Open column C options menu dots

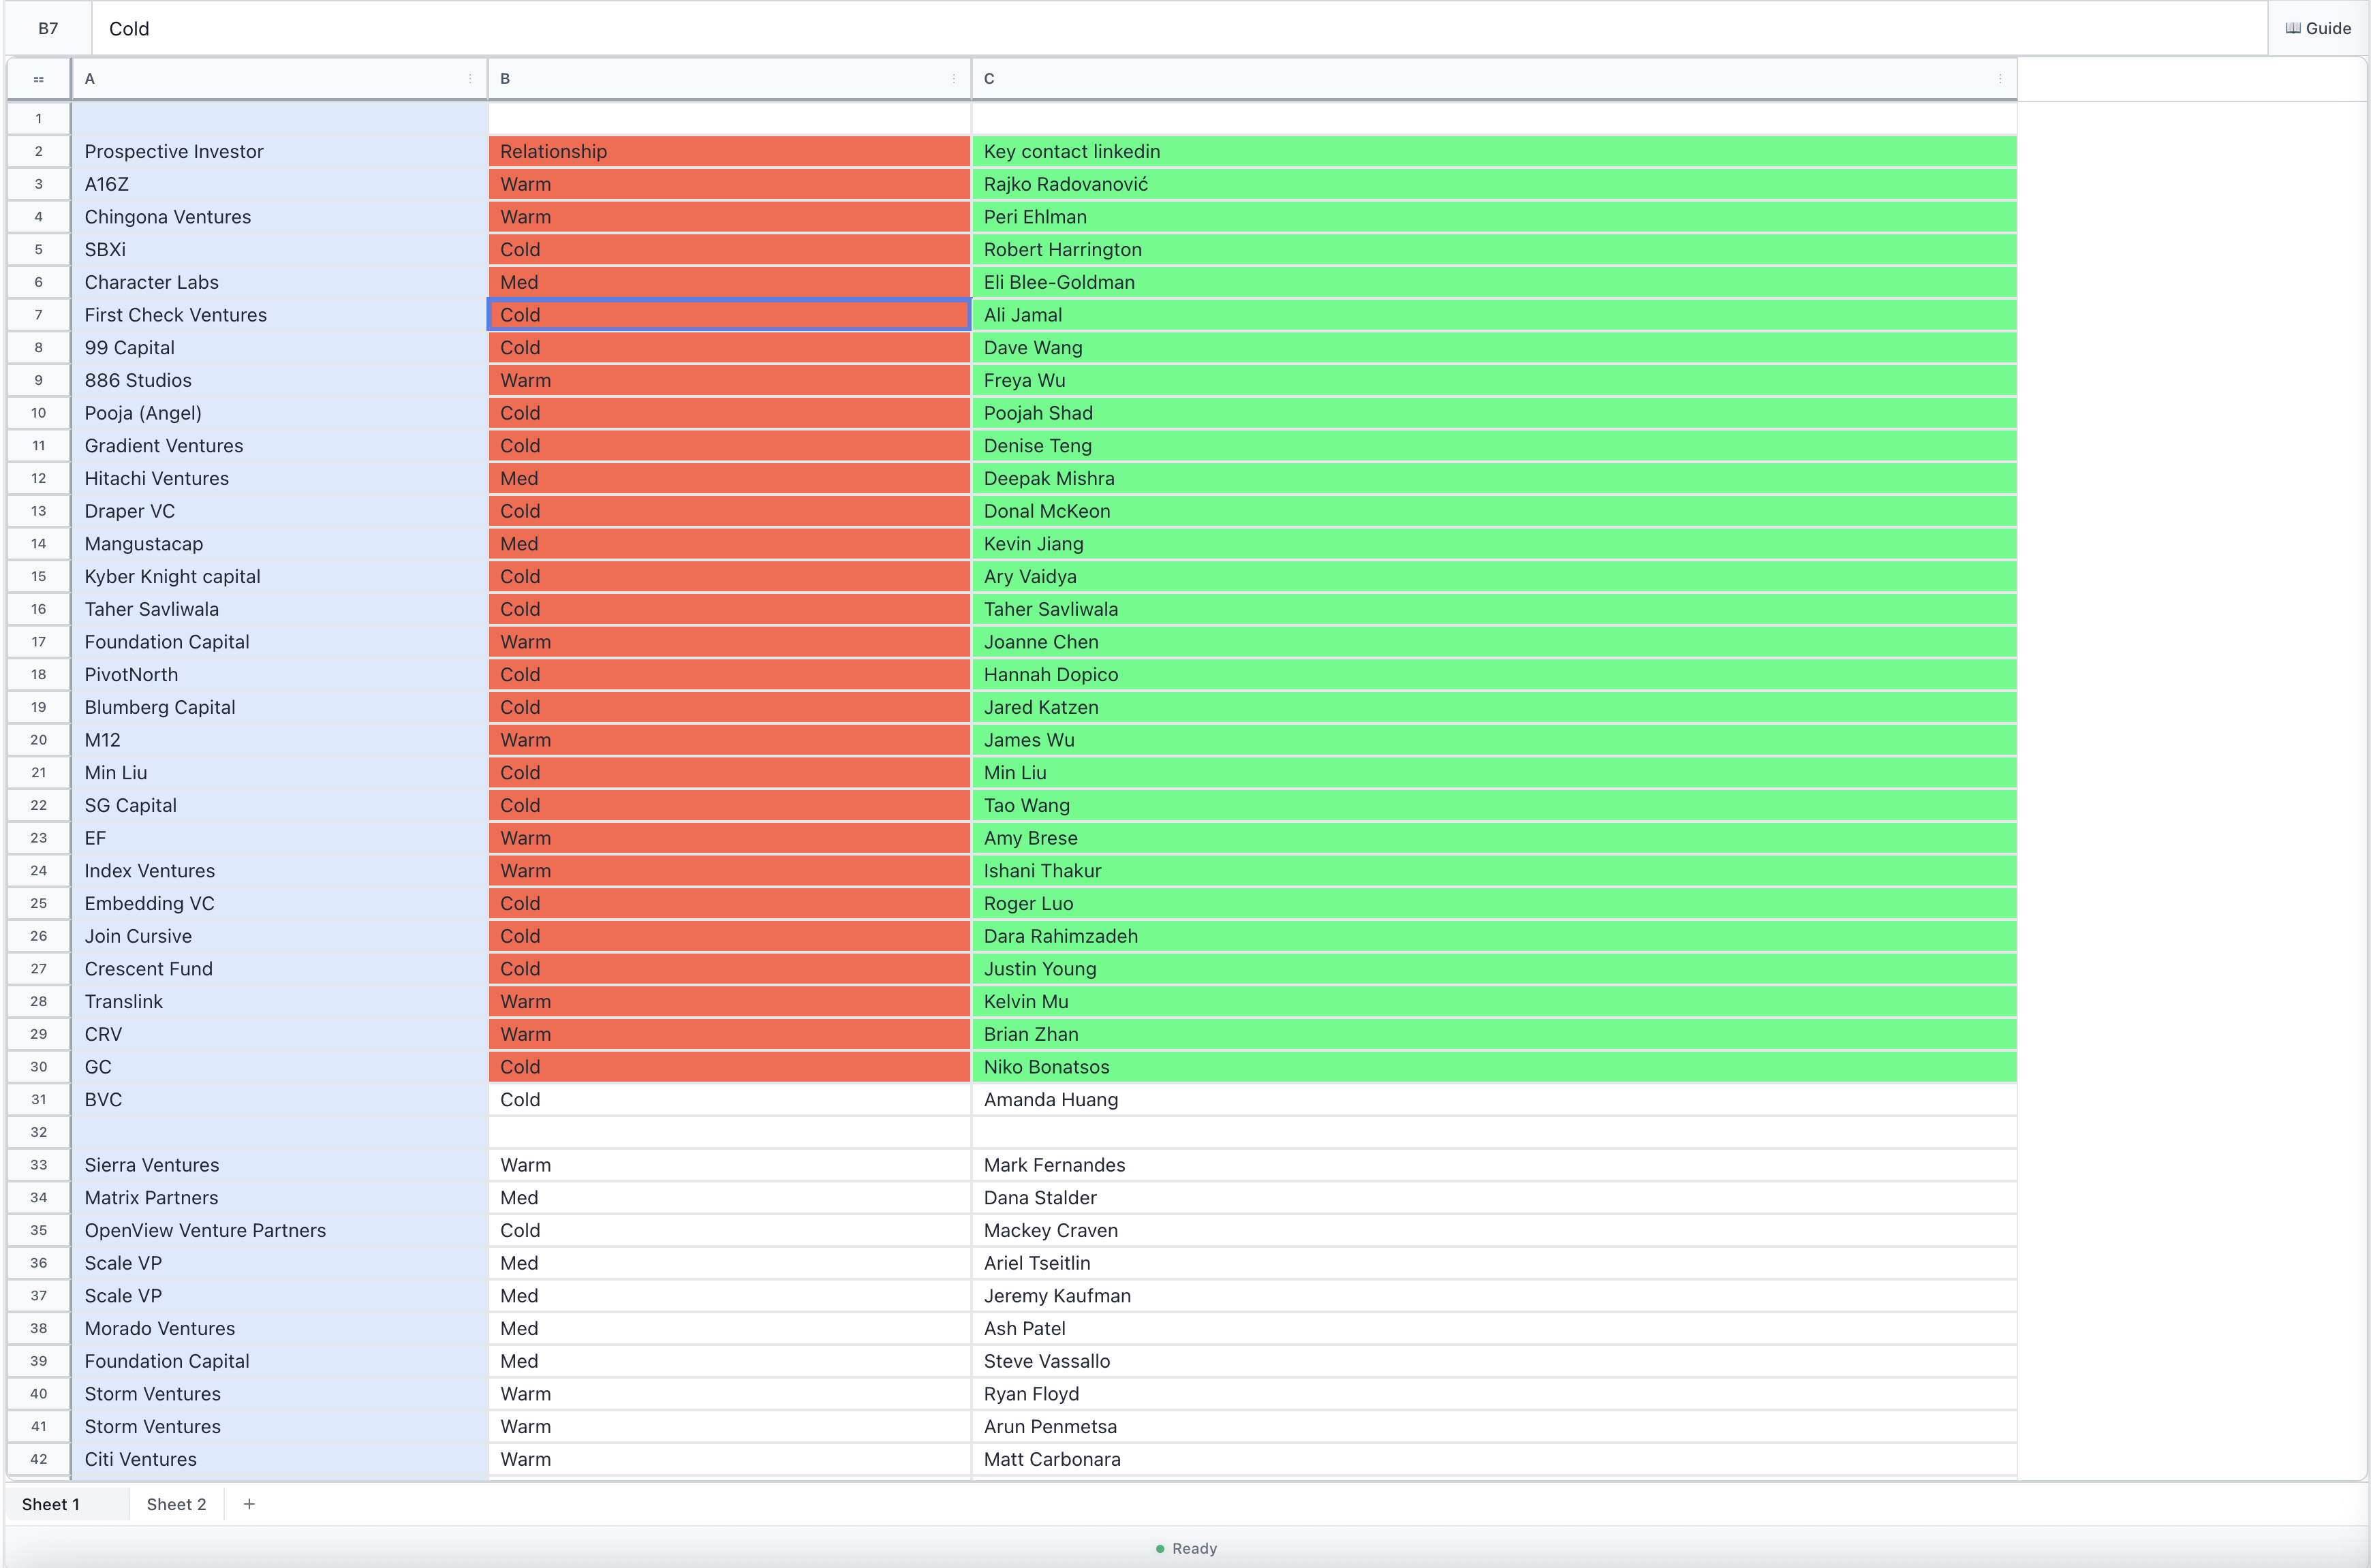[2000, 79]
